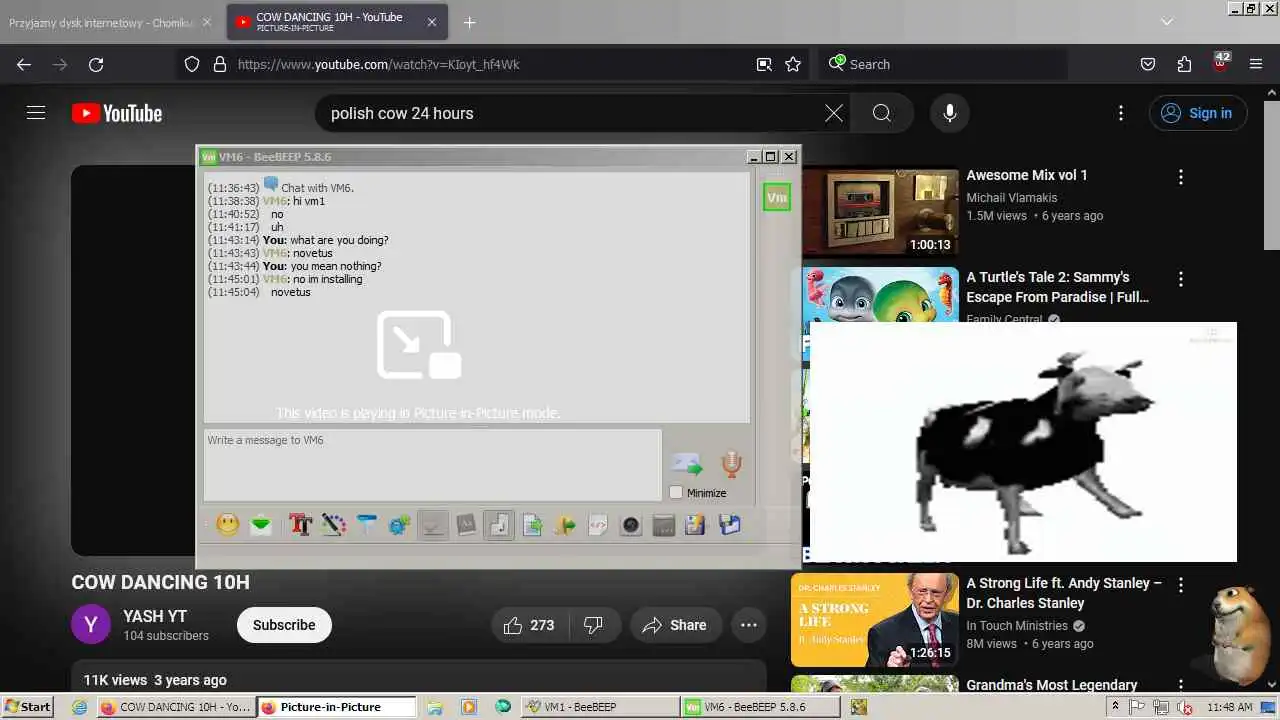Choose font color with the pencil palette icon
Image resolution: width=1280 pixels, height=720 pixels.
[333, 525]
